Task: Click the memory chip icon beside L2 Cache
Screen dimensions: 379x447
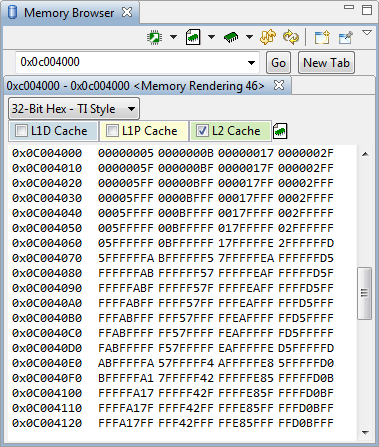Action: [x=280, y=131]
